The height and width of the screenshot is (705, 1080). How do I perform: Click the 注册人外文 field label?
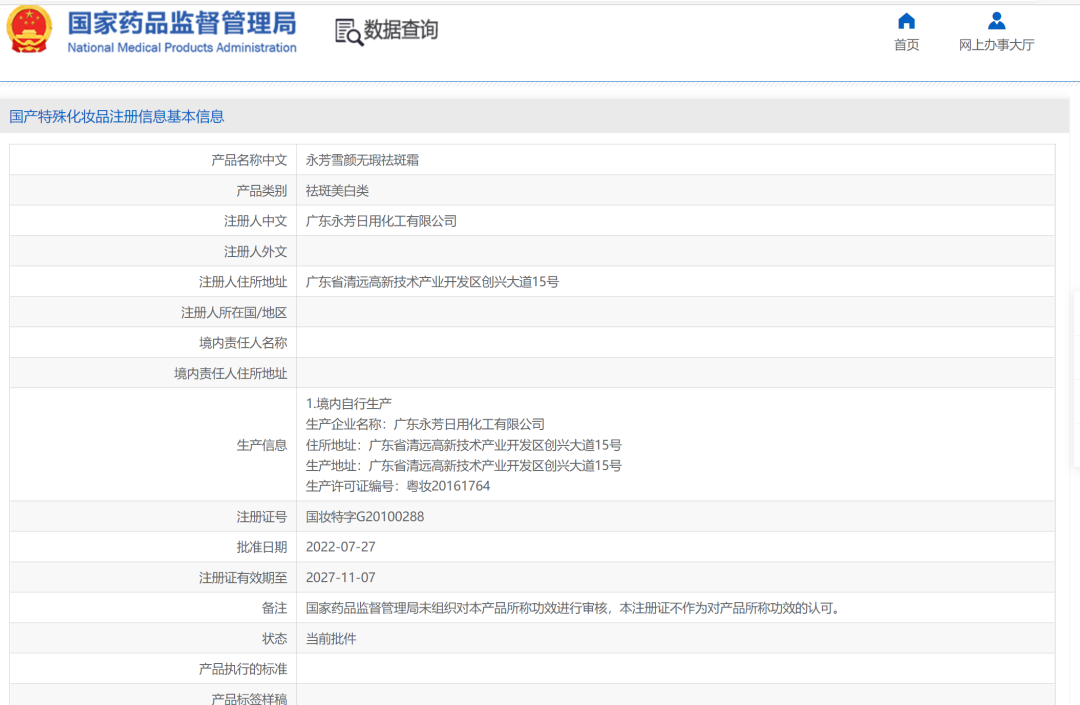pyautogui.click(x=256, y=251)
